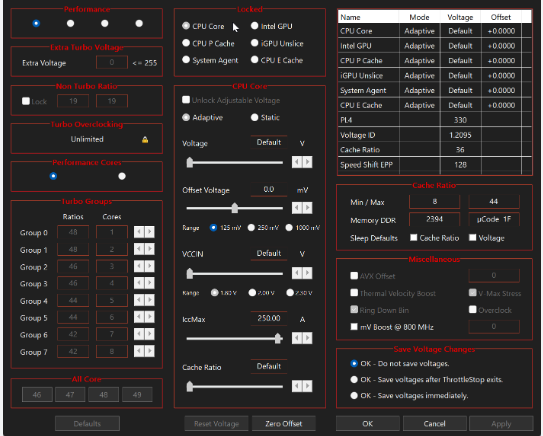Nudge VCCIN right arrow
The image size is (543, 436).
[307, 273]
